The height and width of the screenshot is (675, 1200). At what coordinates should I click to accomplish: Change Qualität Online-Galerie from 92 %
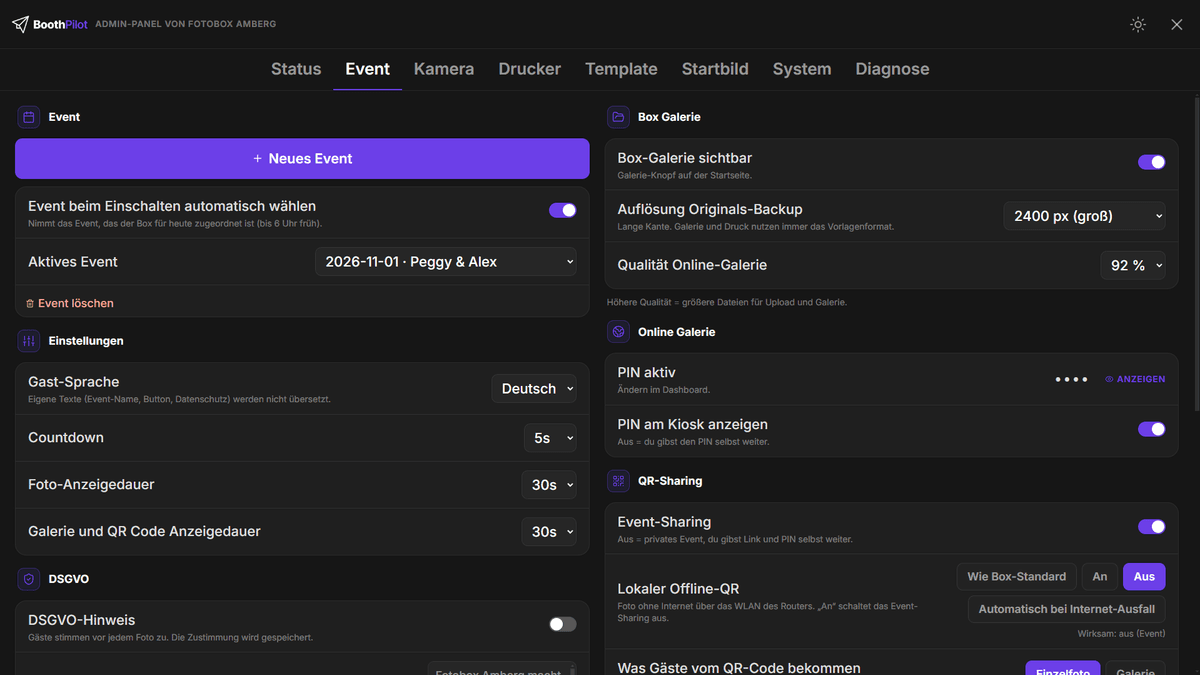[1133, 265]
